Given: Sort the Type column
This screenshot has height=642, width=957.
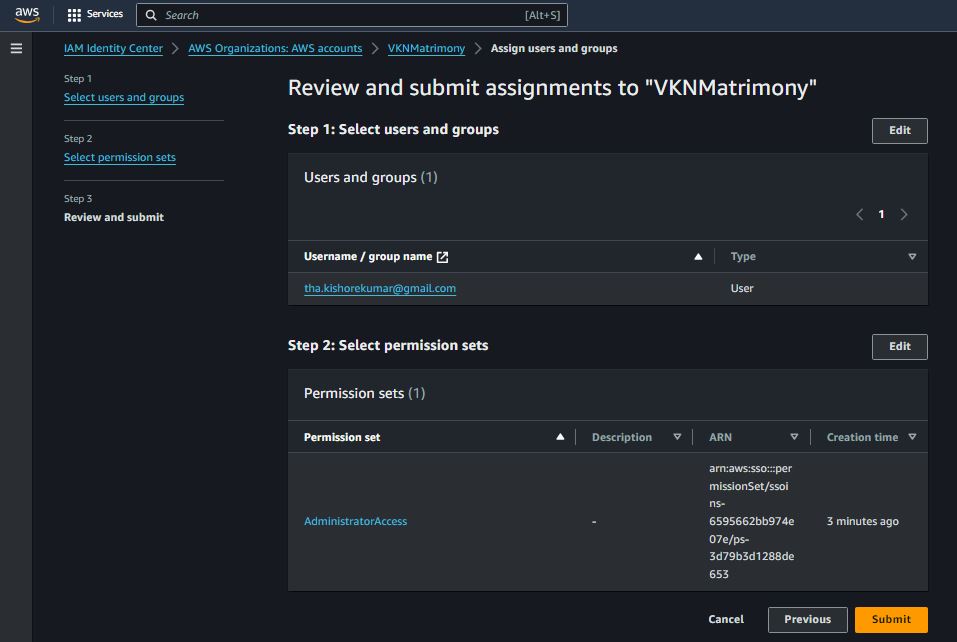Looking at the screenshot, I should pyautogui.click(x=911, y=257).
